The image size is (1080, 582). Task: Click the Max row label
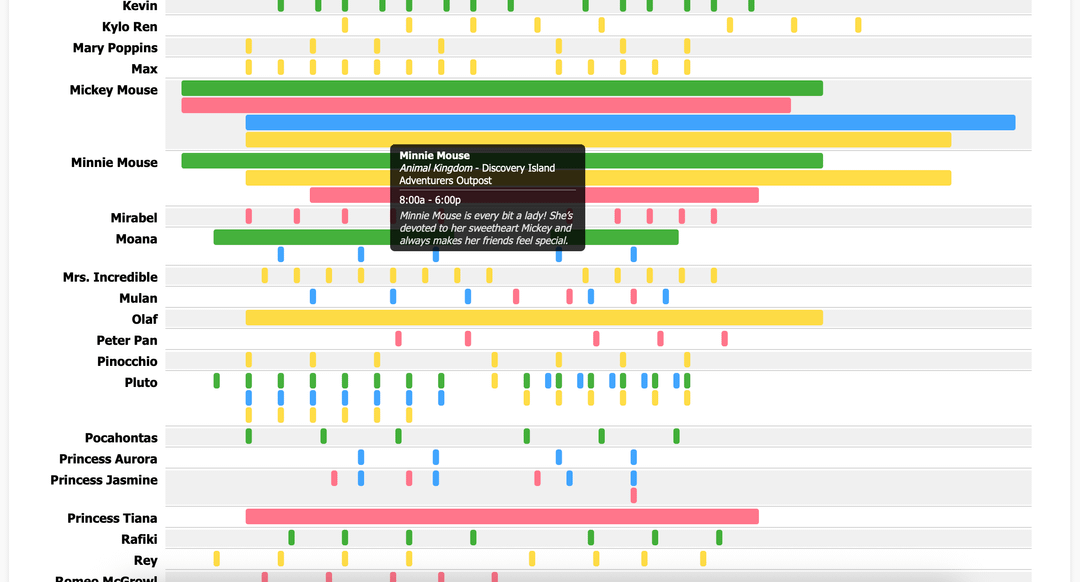click(x=145, y=69)
